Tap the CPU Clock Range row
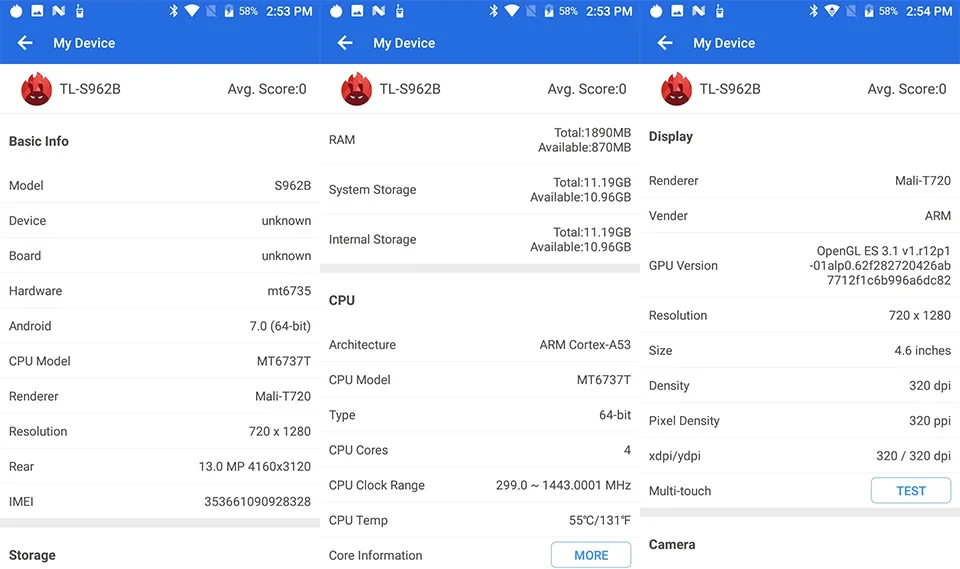The image size is (960, 569). point(480,485)
